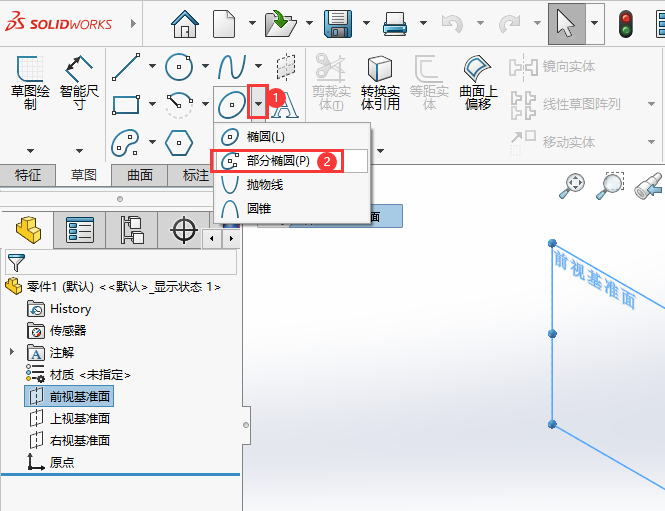Click the 线性草图阵列 button

(x=565, y=104)
